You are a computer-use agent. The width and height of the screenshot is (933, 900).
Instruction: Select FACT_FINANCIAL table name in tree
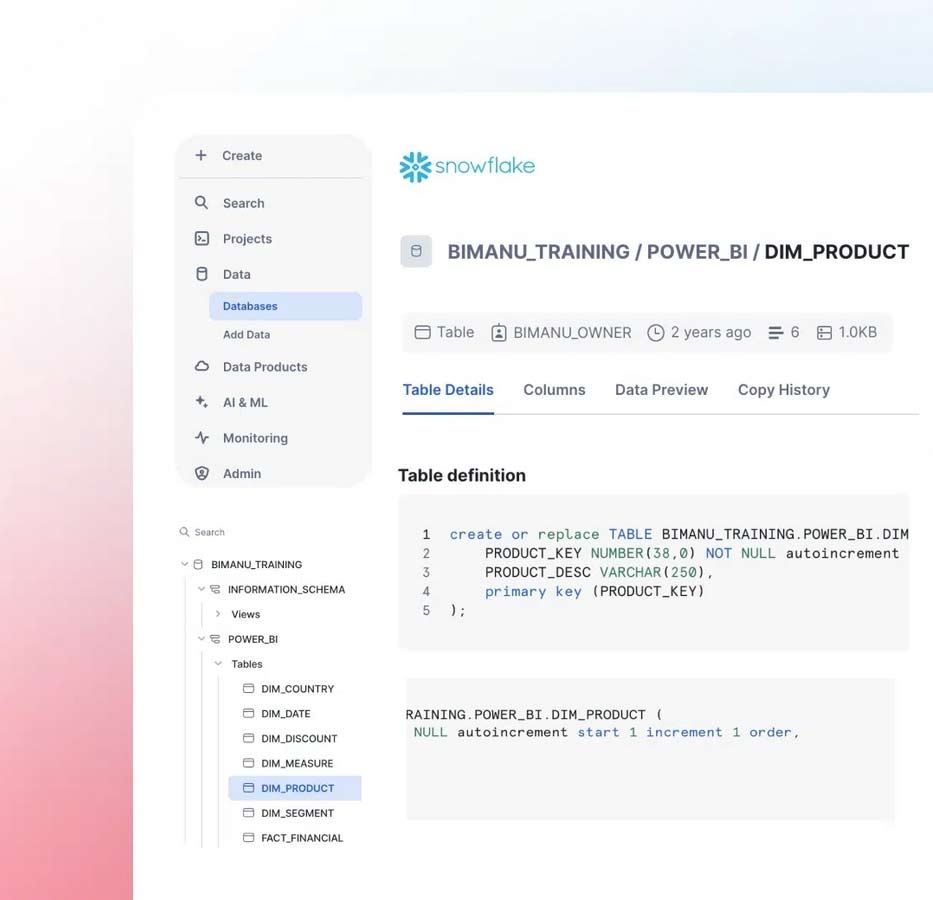tap(302, 838)
